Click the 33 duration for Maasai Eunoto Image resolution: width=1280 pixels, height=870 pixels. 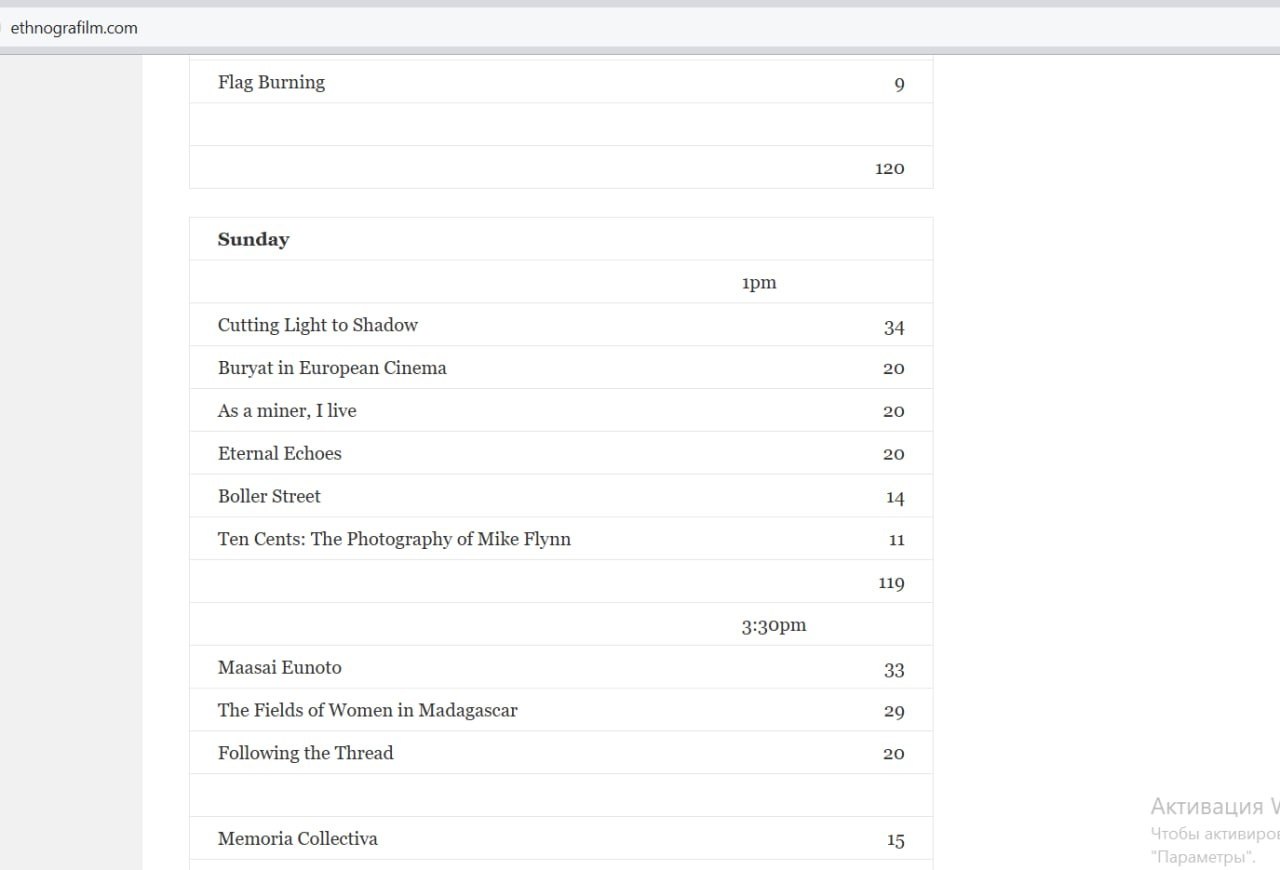coord(893,670)
